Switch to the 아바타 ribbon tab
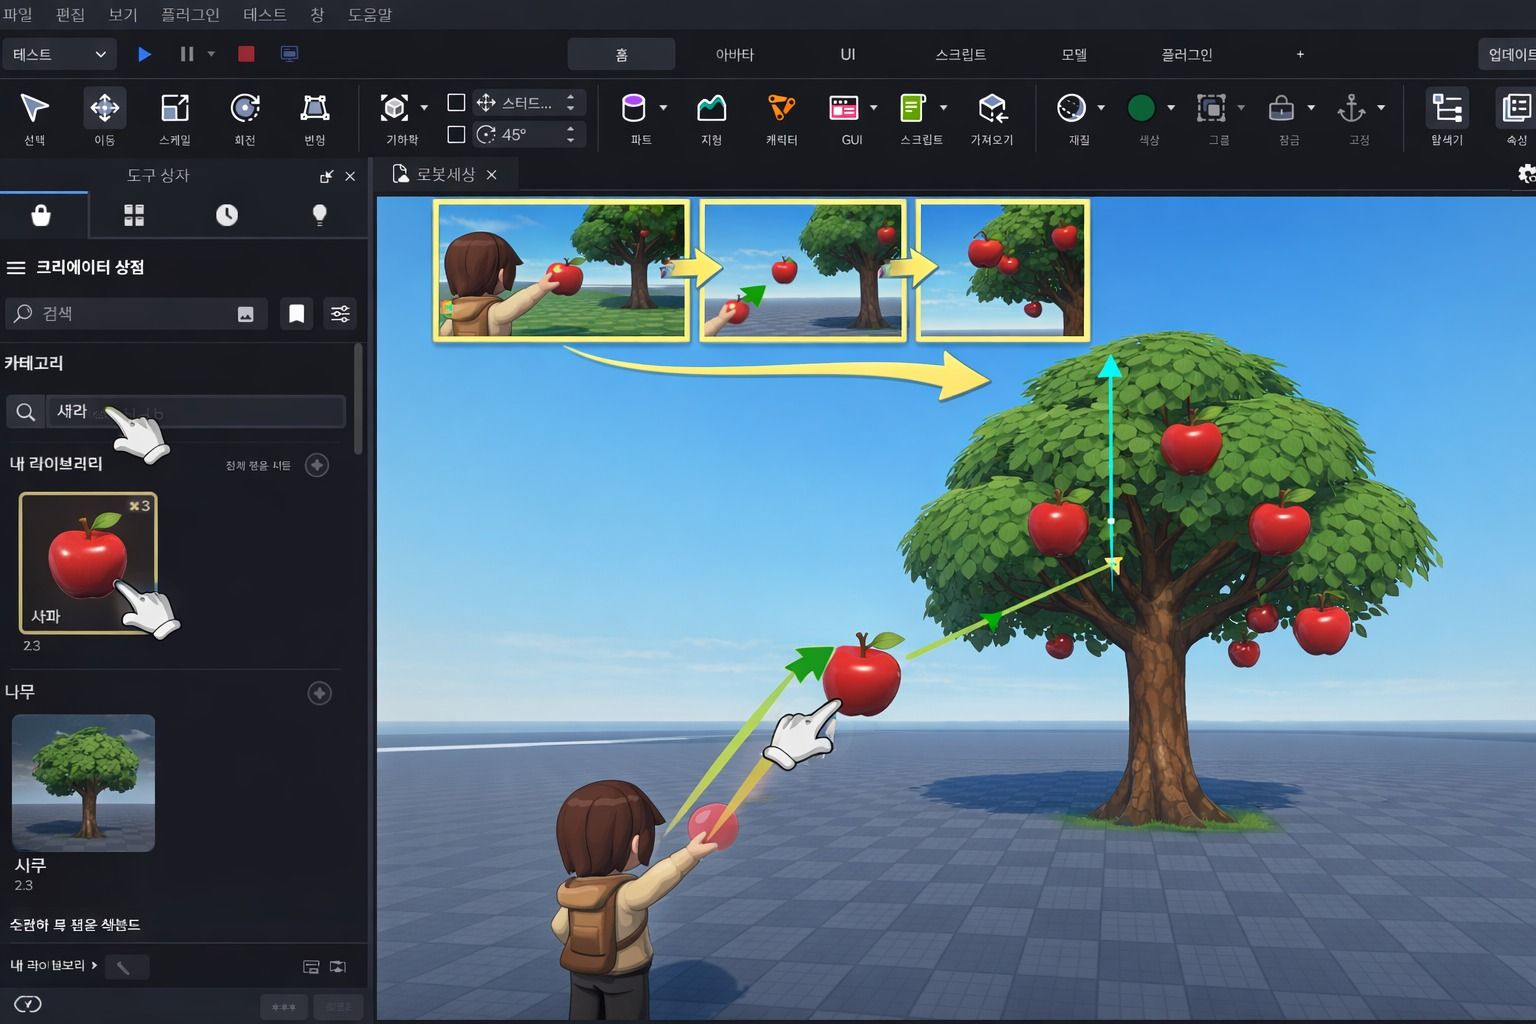This screenshot has height=1024, width=1536. (x=734, y=54)
